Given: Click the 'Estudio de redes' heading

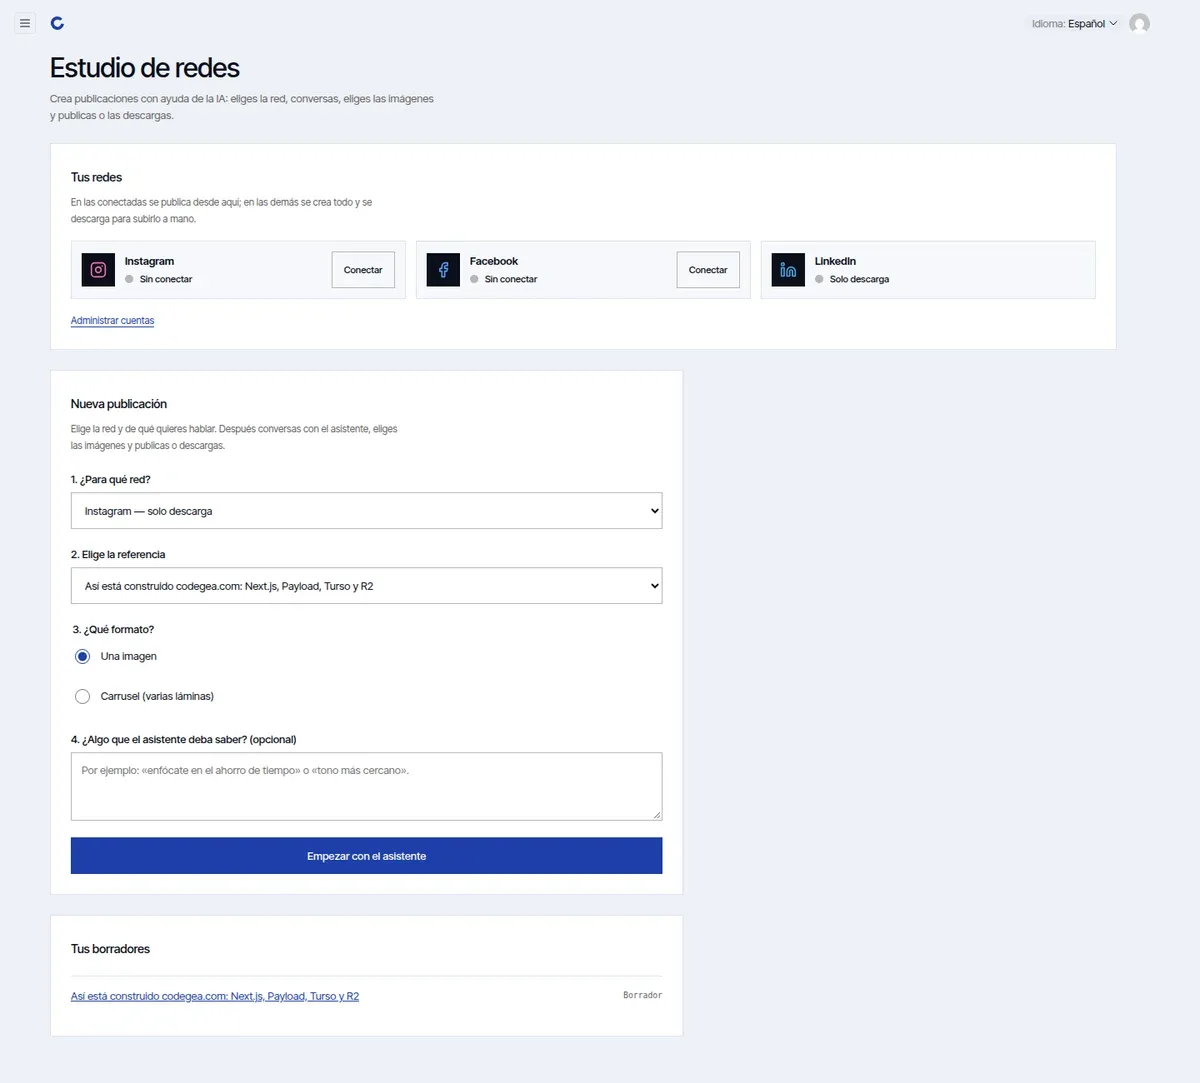Looking at the screenshot, I should point(145,68).
